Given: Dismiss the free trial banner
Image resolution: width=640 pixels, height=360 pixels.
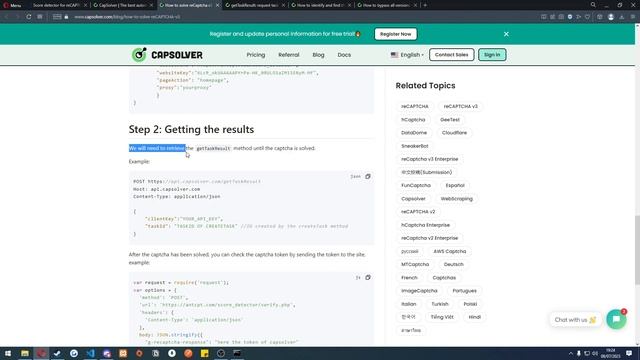Looking at the screenshot, I should (x=506, y=34).
